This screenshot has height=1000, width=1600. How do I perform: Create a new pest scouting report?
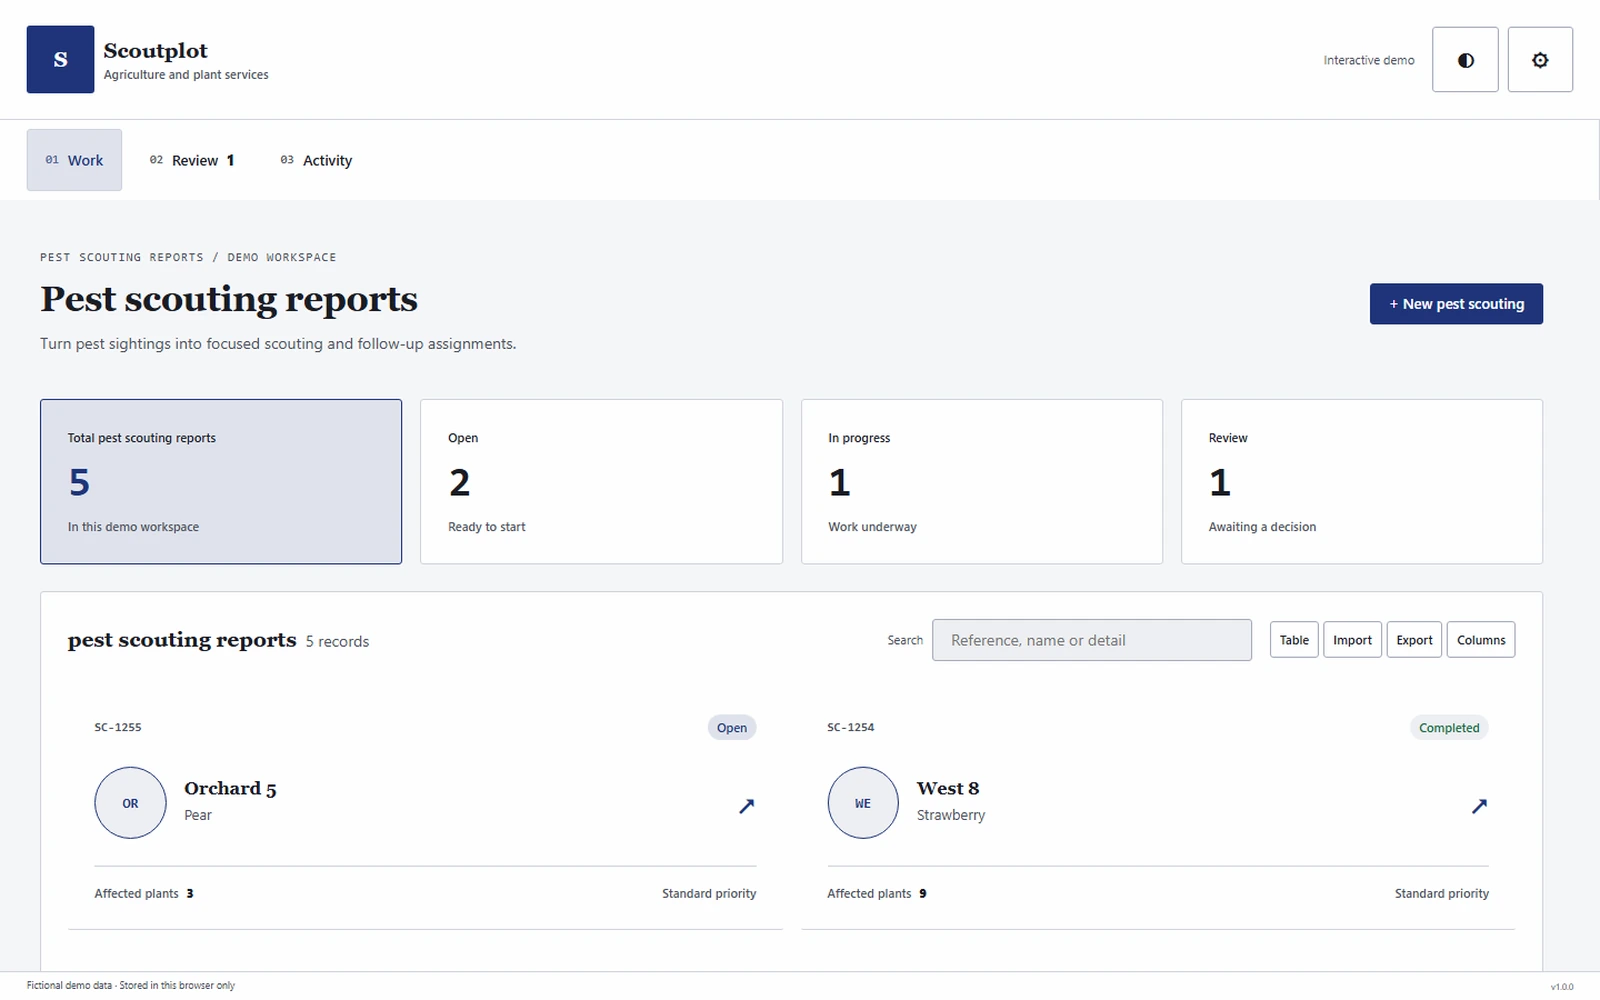click(1456, 304)
